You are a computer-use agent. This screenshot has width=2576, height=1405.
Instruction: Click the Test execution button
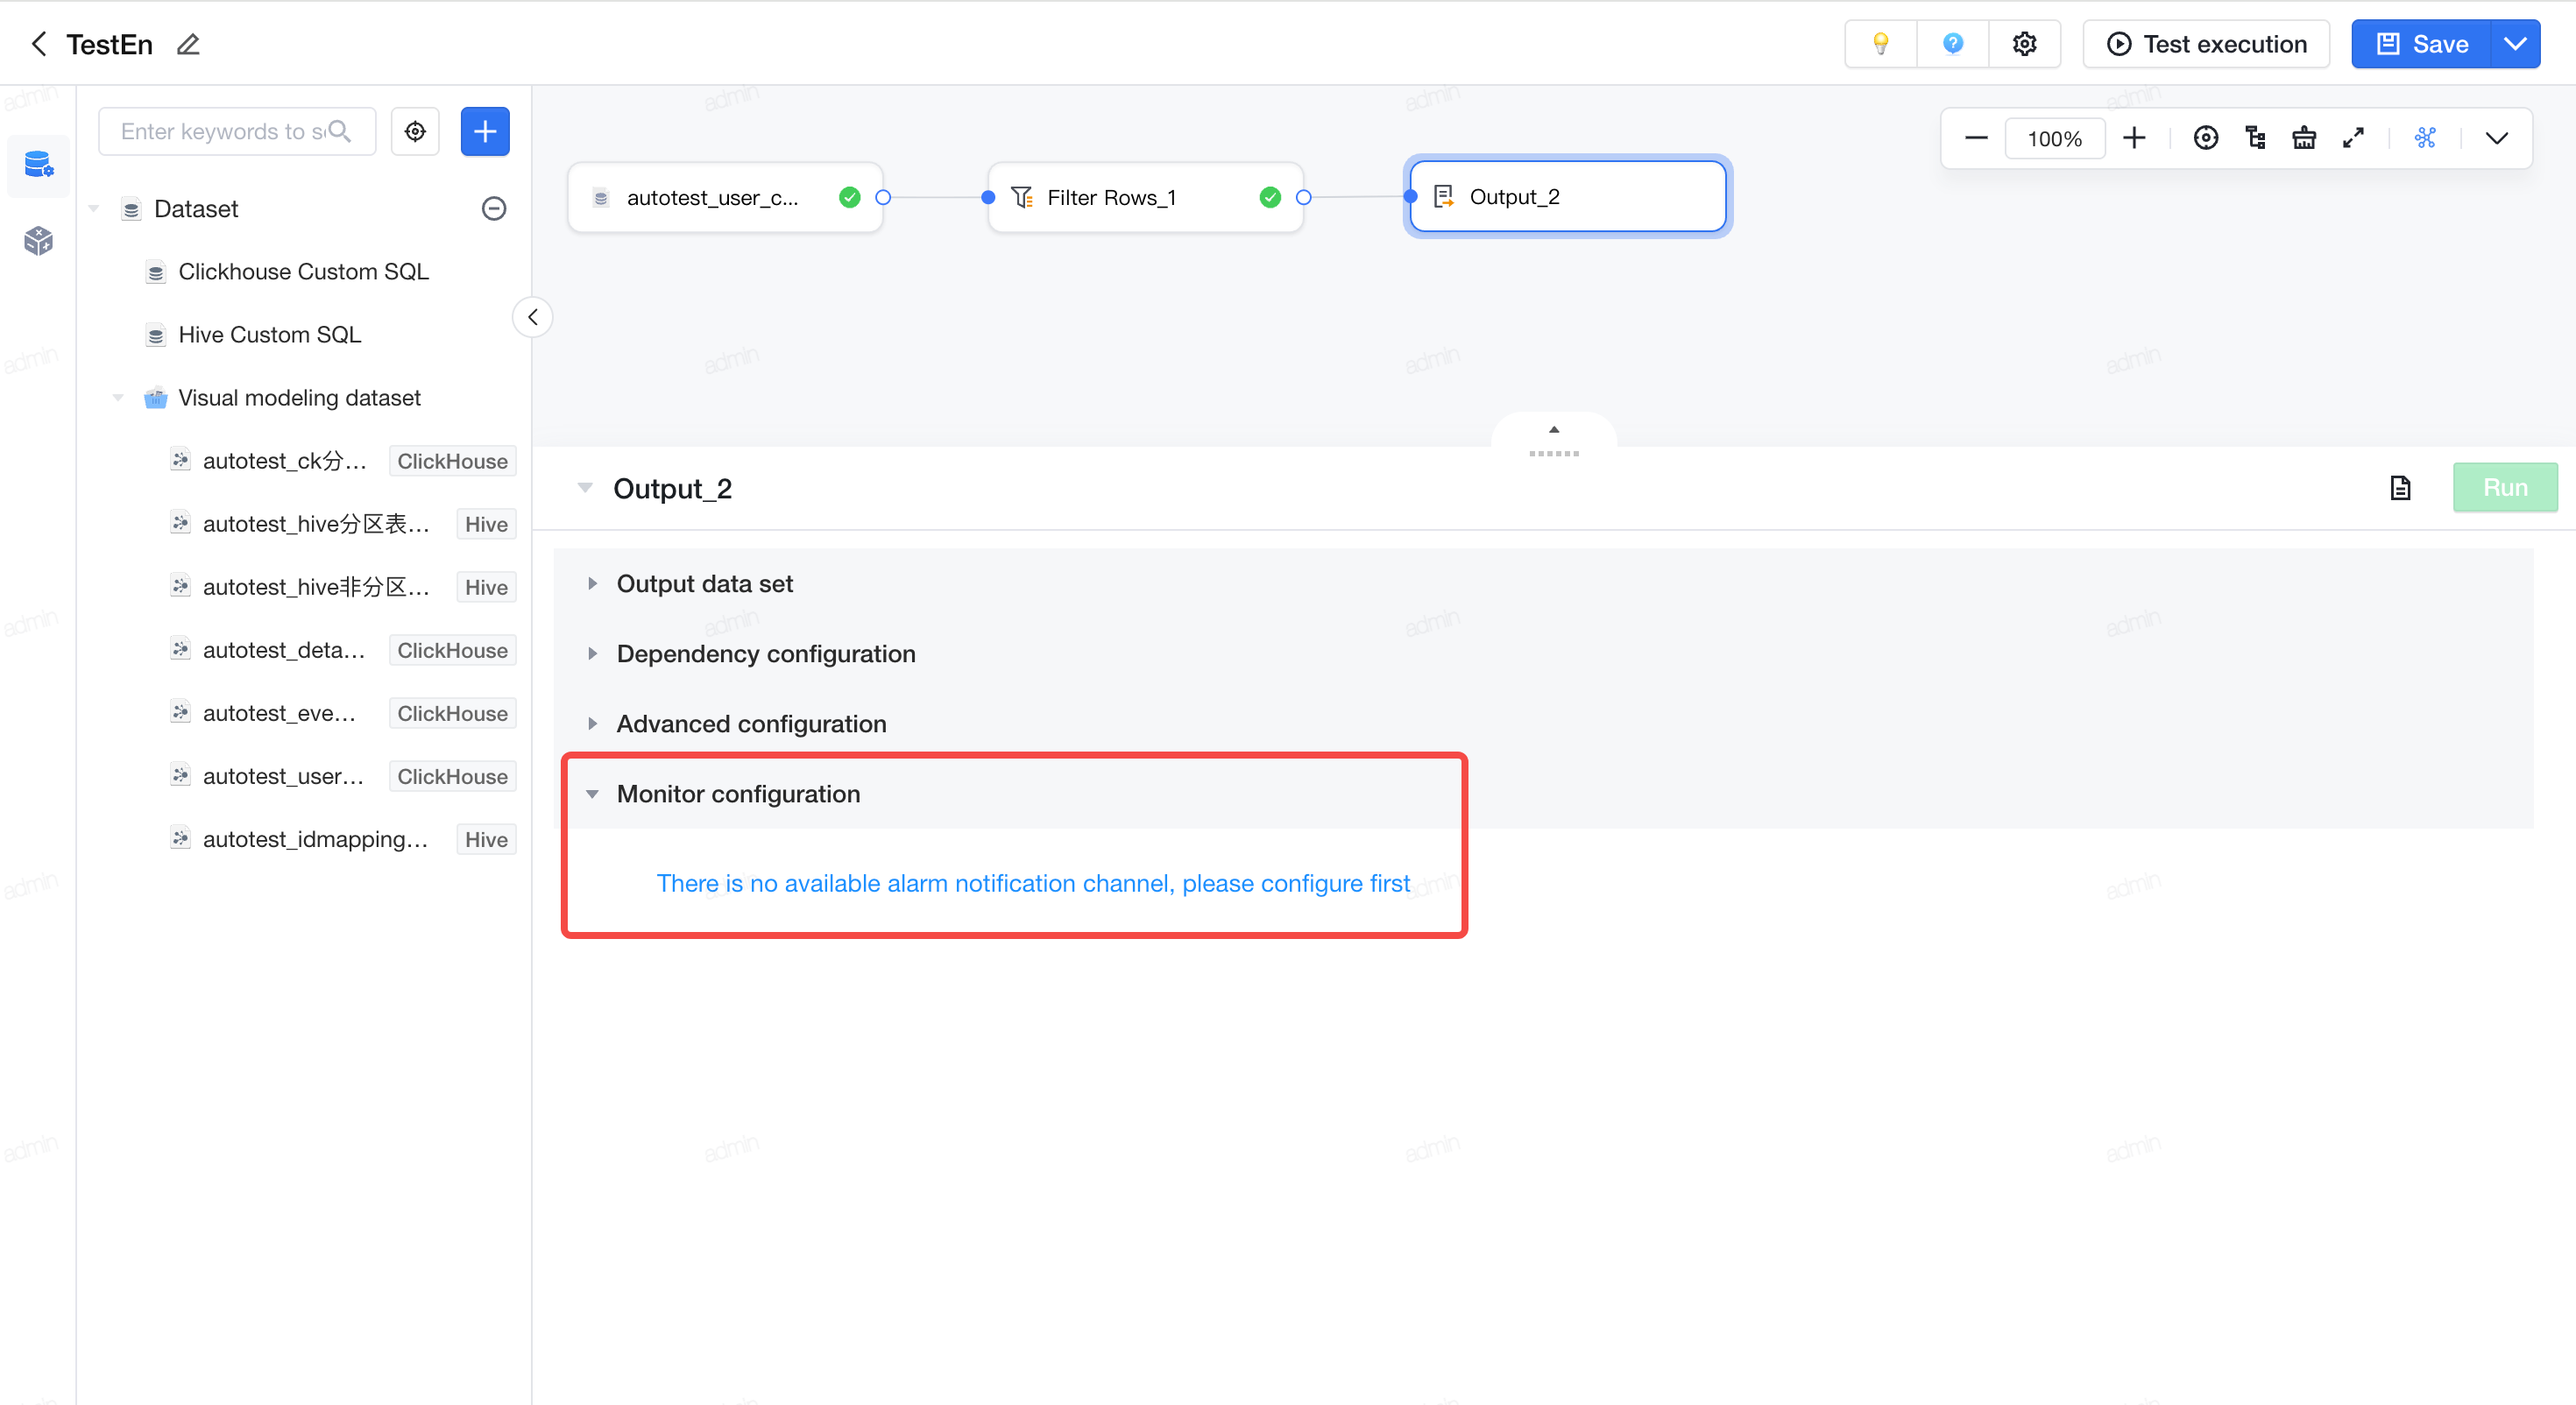[2206, 44]
